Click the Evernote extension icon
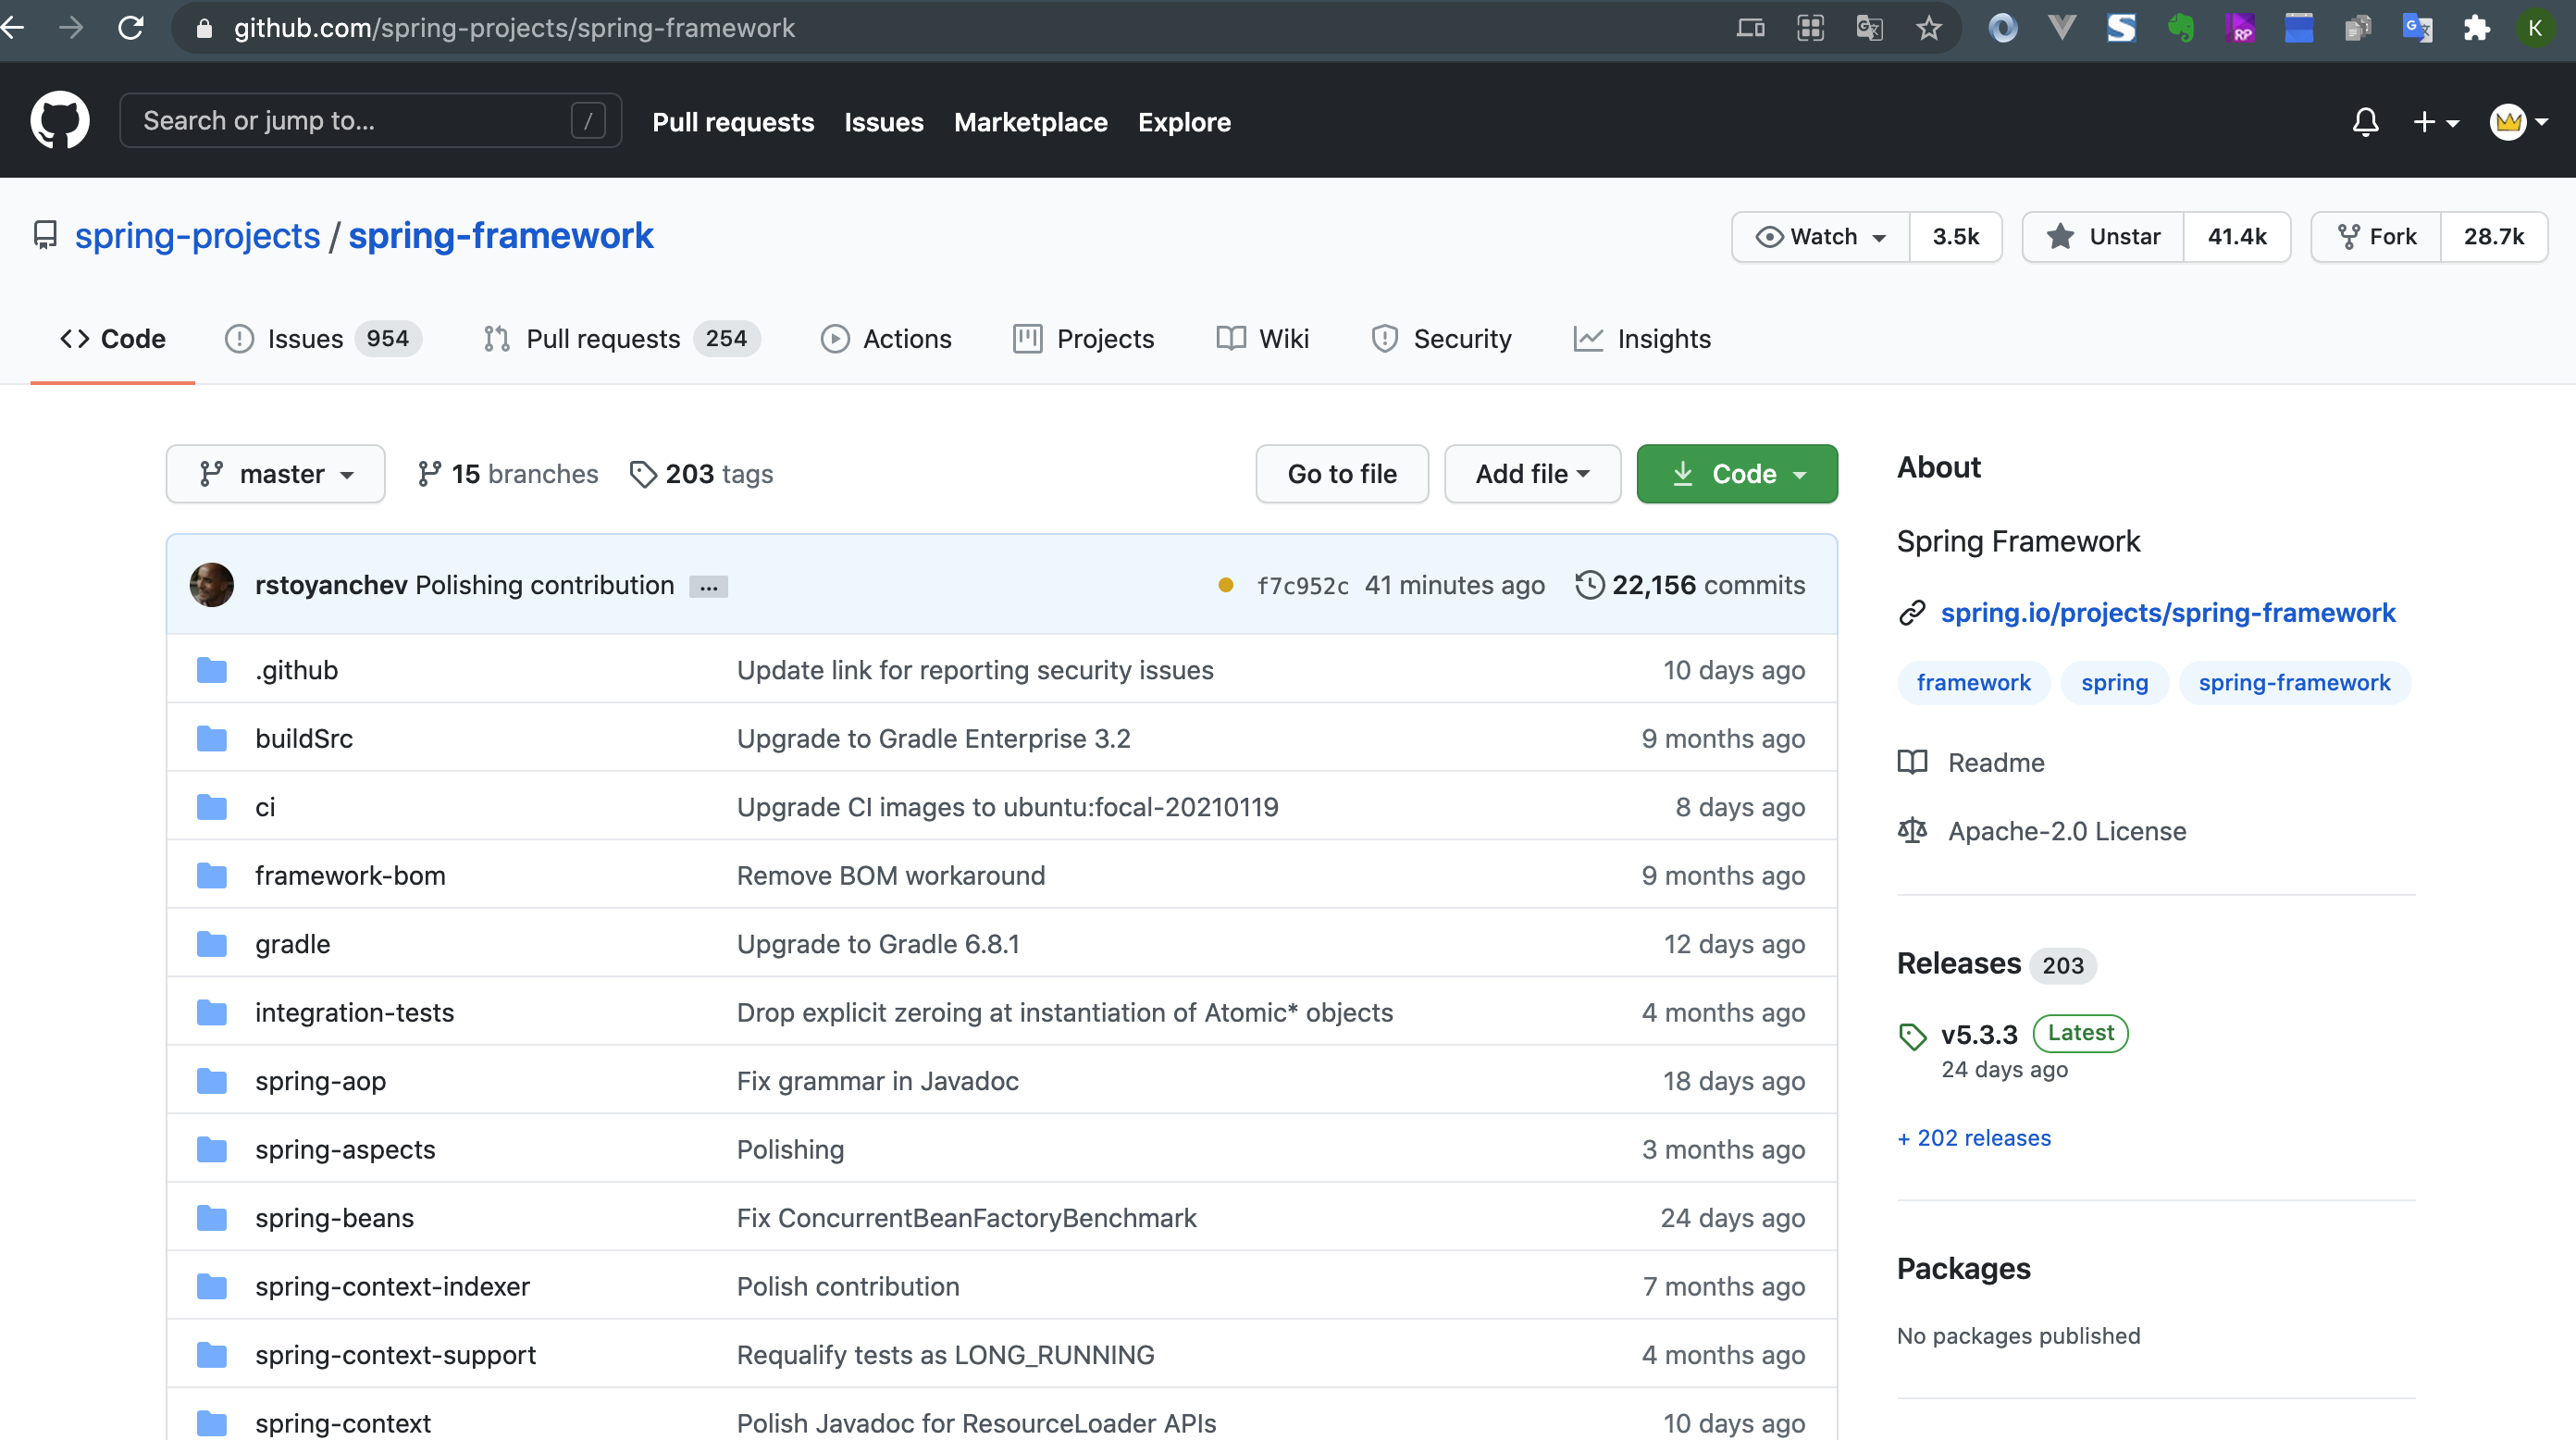 pos(2181,28)
